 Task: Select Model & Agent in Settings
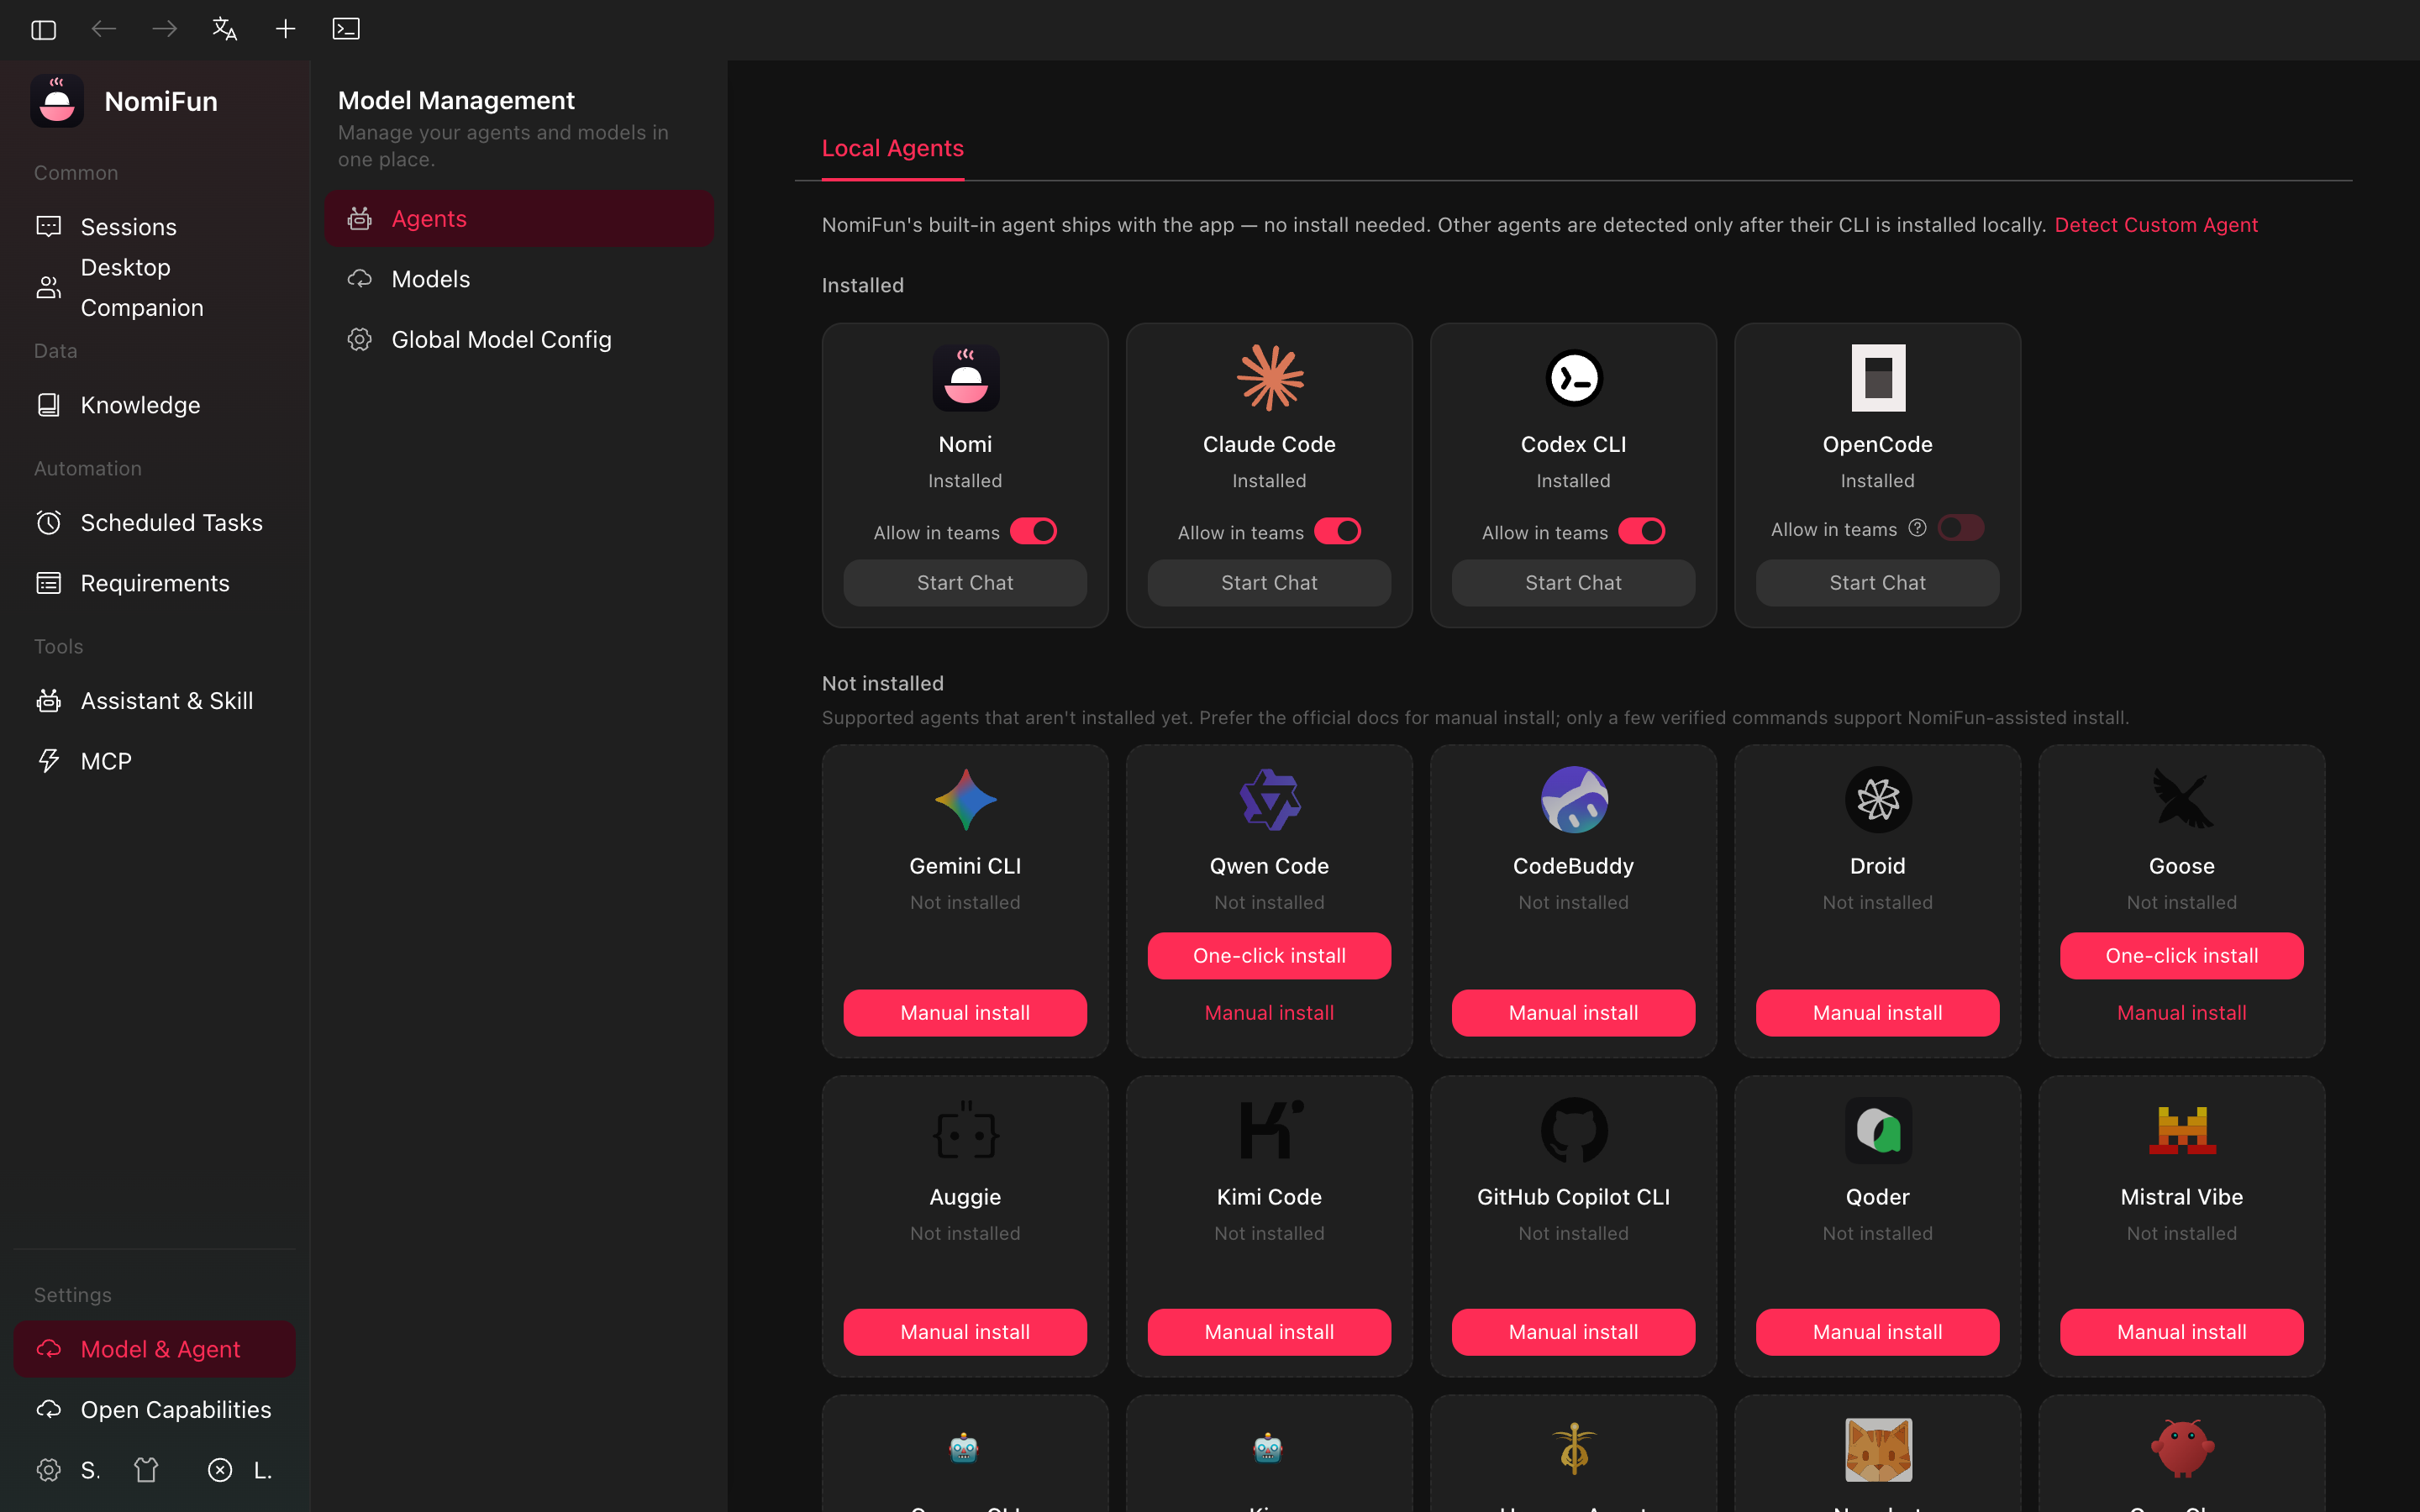(x=155, y=1349)
